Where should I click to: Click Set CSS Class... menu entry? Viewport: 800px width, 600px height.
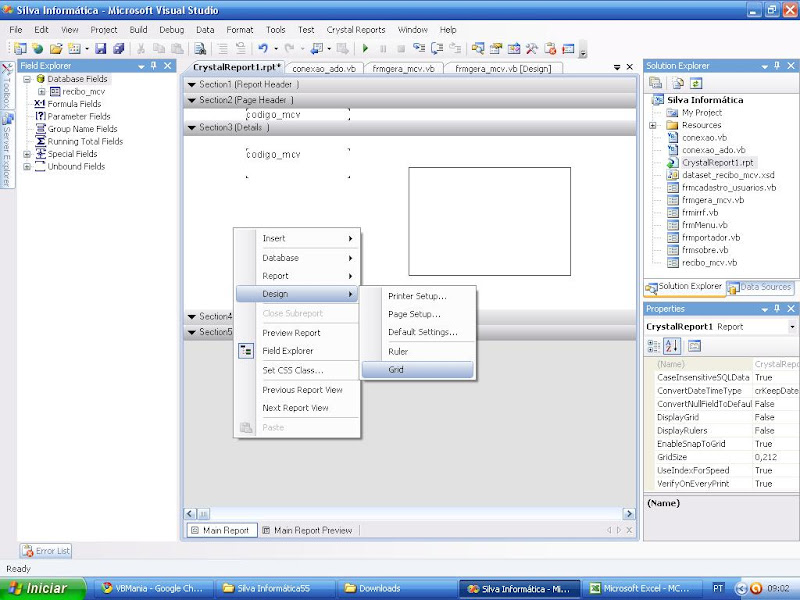coord(297,370)
